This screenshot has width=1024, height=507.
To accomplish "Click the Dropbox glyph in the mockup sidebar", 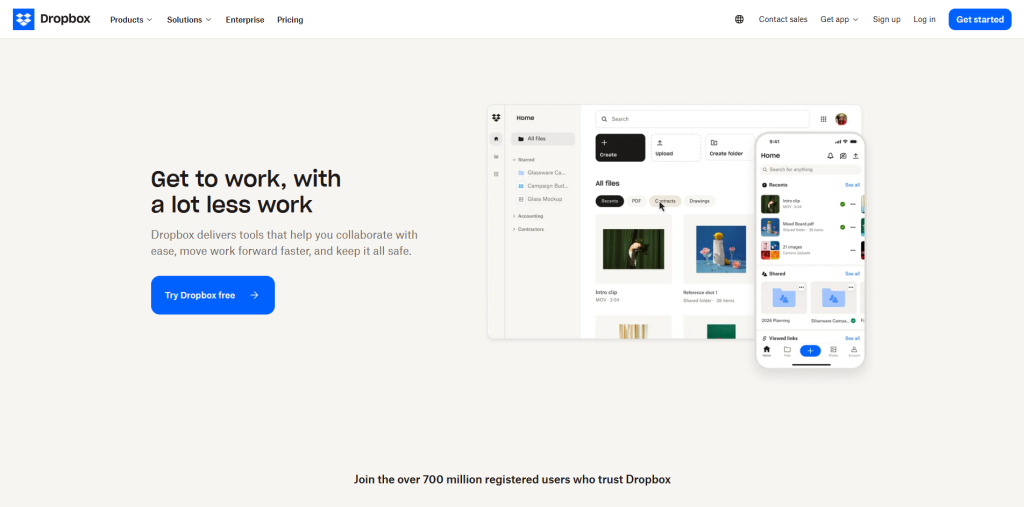I will [x=496, y=118].
